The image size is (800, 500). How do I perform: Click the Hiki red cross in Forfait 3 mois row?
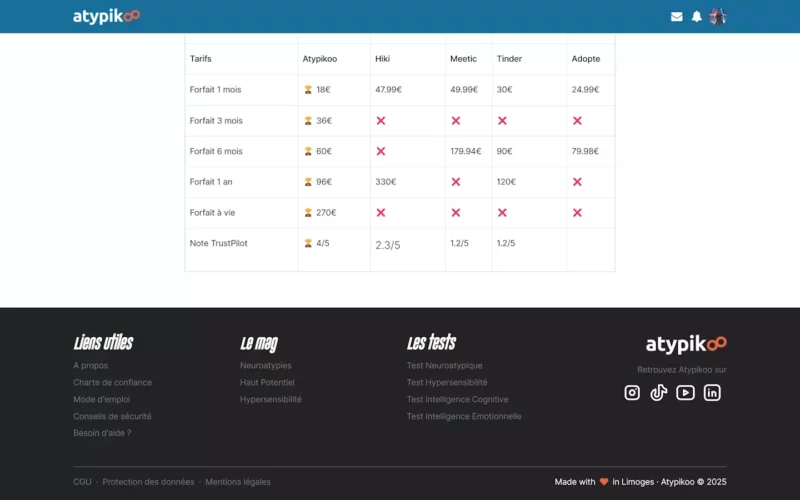coord(381,121)
